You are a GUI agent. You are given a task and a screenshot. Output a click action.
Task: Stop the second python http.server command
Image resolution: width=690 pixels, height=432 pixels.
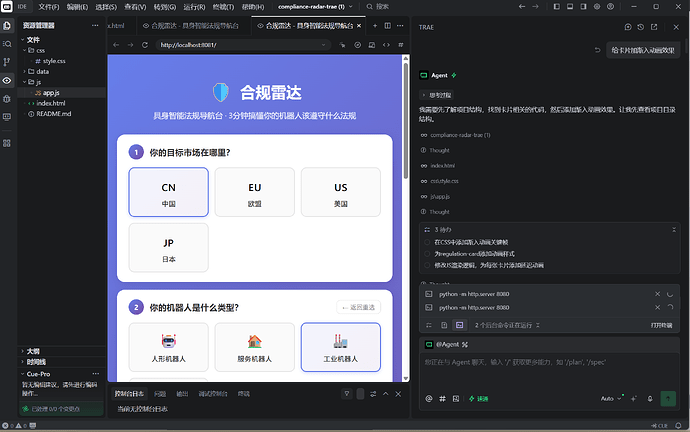click(657, 308)
